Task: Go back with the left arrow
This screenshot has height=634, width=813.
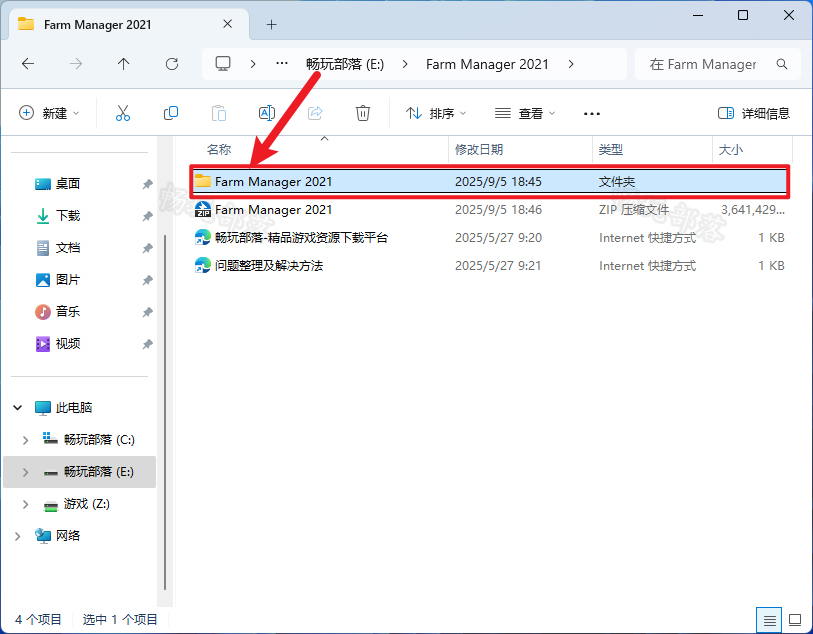Action: point(28,64)
